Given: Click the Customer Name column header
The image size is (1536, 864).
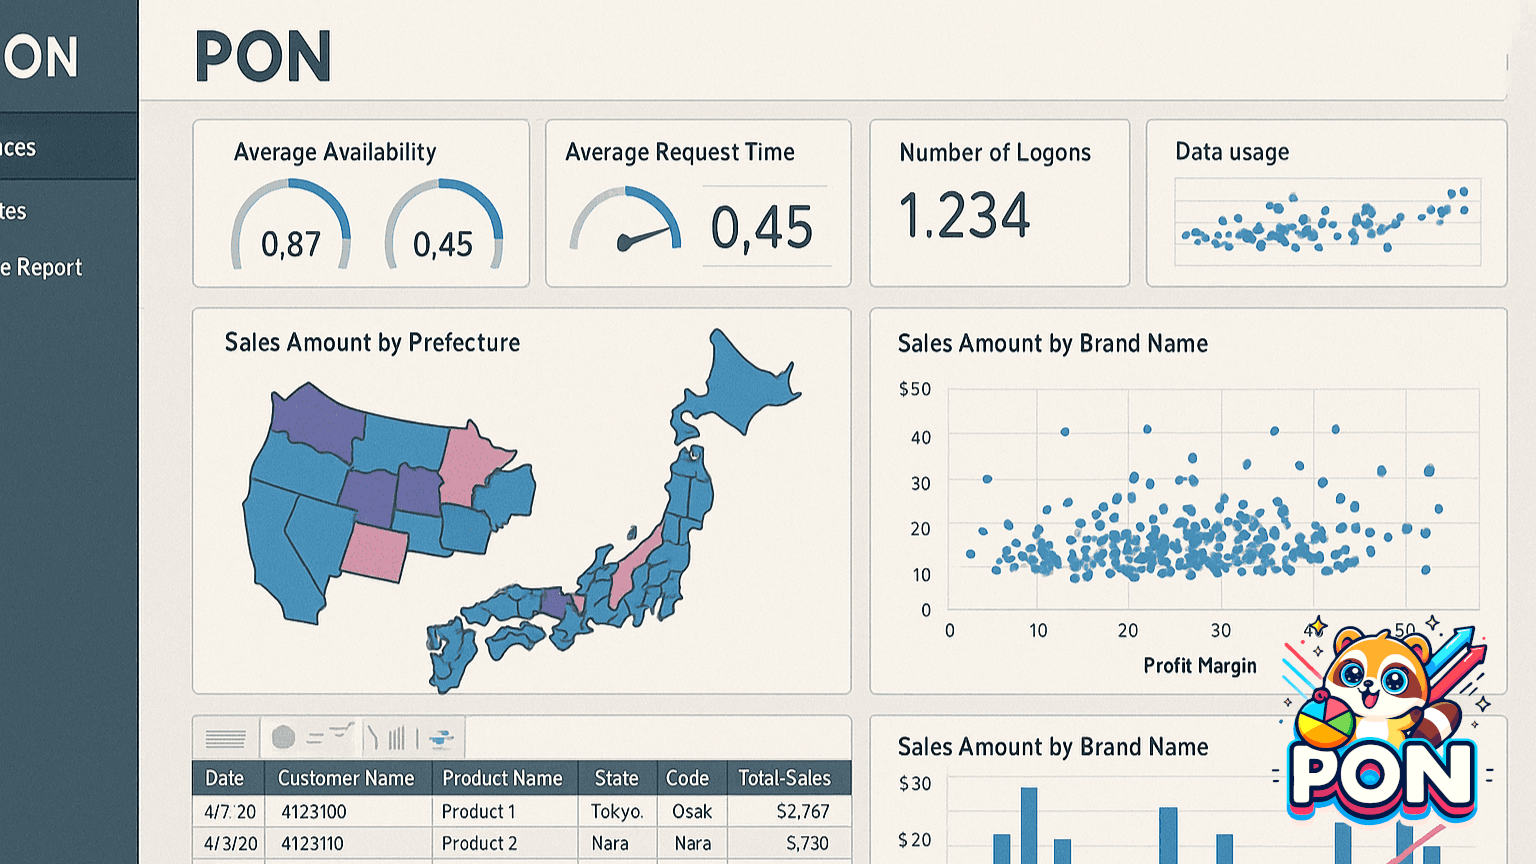Looking at the screenshot, I should (x=346, y=778).
